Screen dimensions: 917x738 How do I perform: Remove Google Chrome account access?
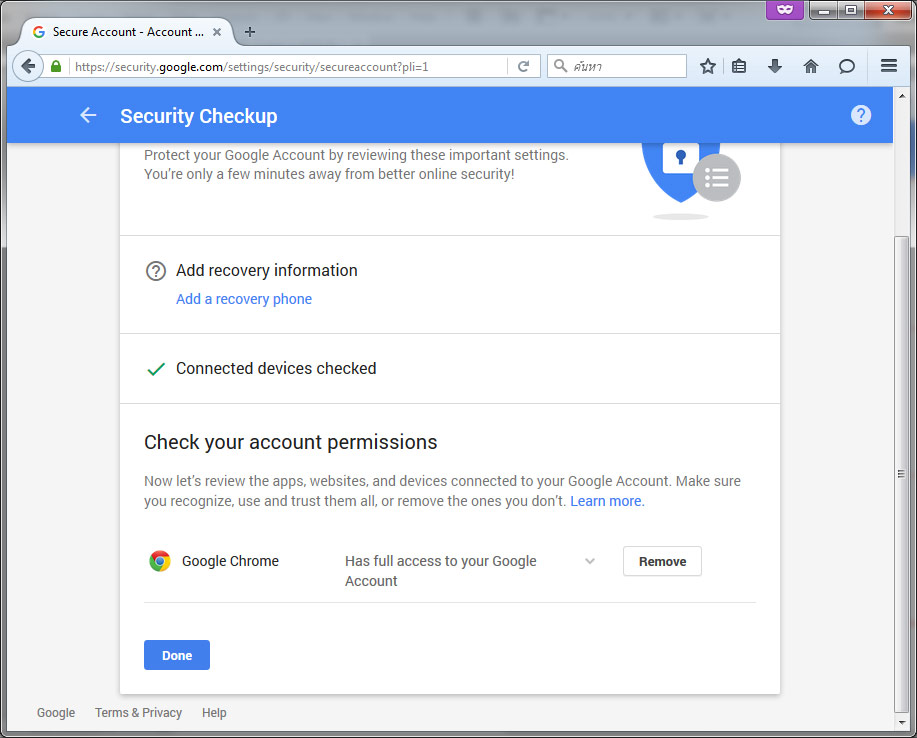[662, 561]
